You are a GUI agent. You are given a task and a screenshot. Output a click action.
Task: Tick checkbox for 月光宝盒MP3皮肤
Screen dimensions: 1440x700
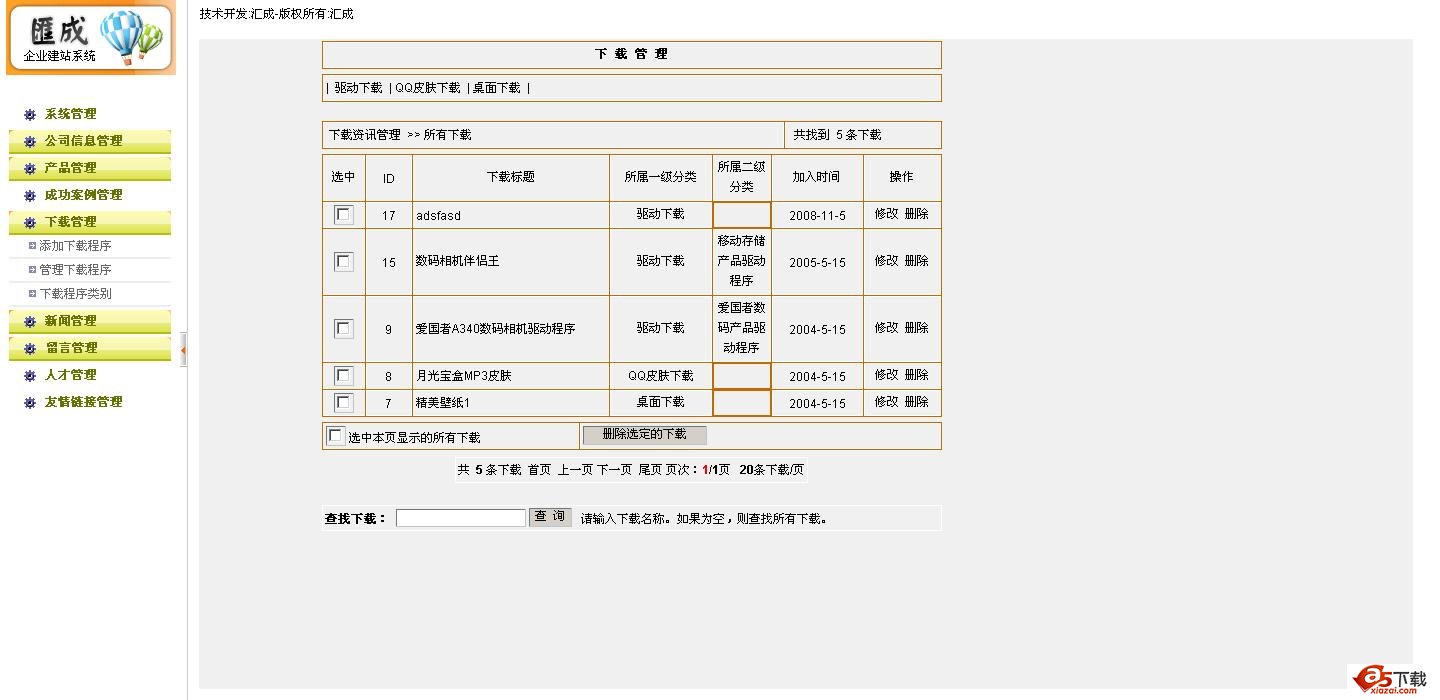pyautogui.click(x=343, y=375)
